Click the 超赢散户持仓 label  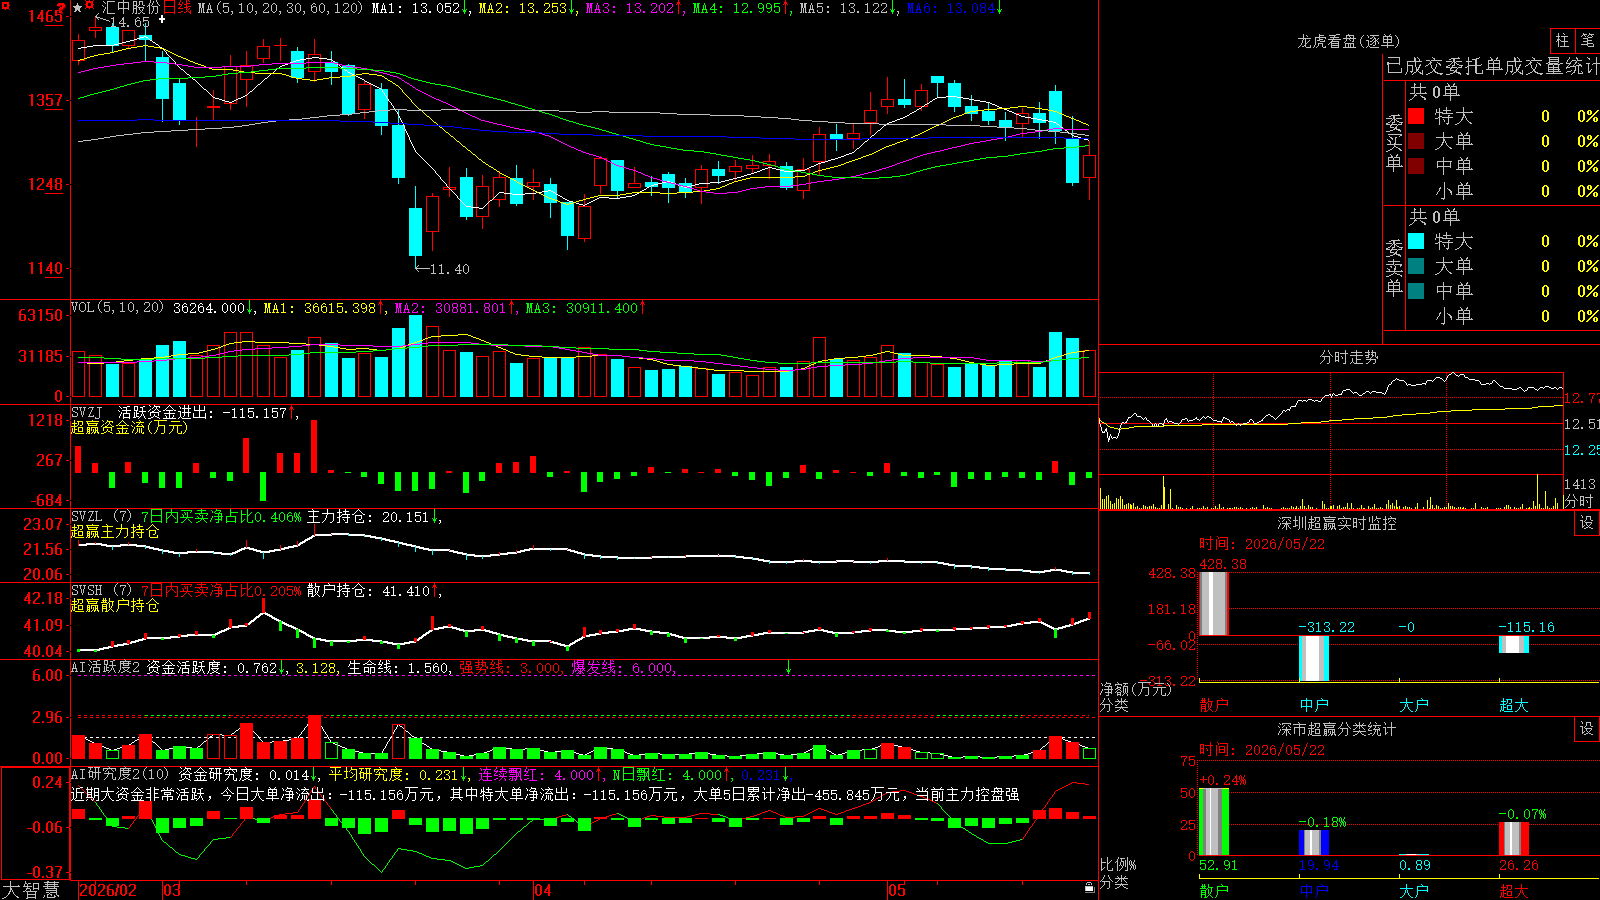click(115, 605)
